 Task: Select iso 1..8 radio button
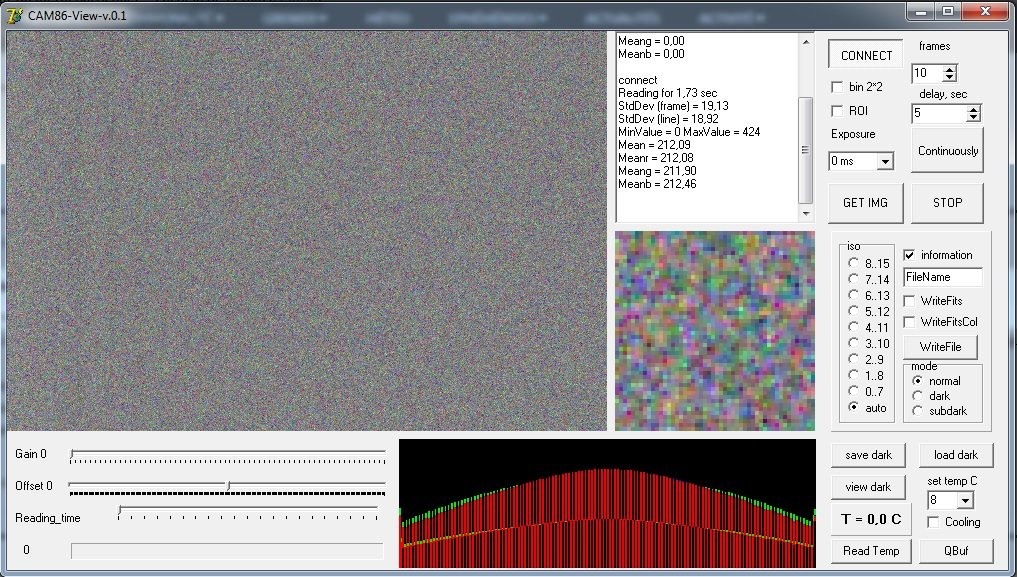point(854,375)
